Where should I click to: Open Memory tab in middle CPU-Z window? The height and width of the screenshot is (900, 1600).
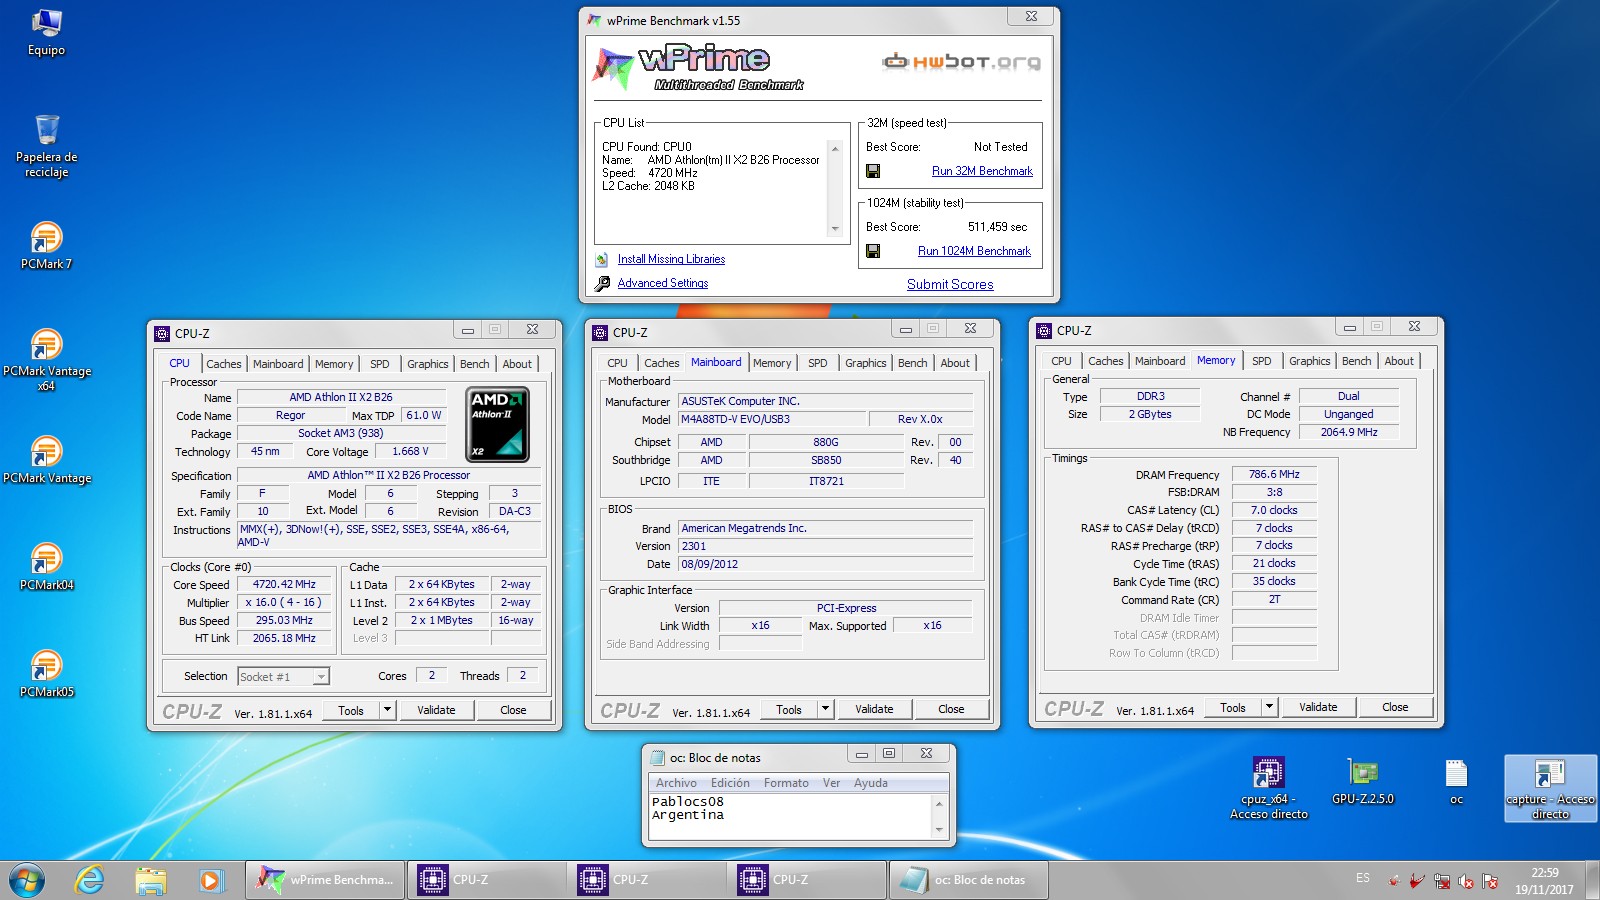(772, 363)
